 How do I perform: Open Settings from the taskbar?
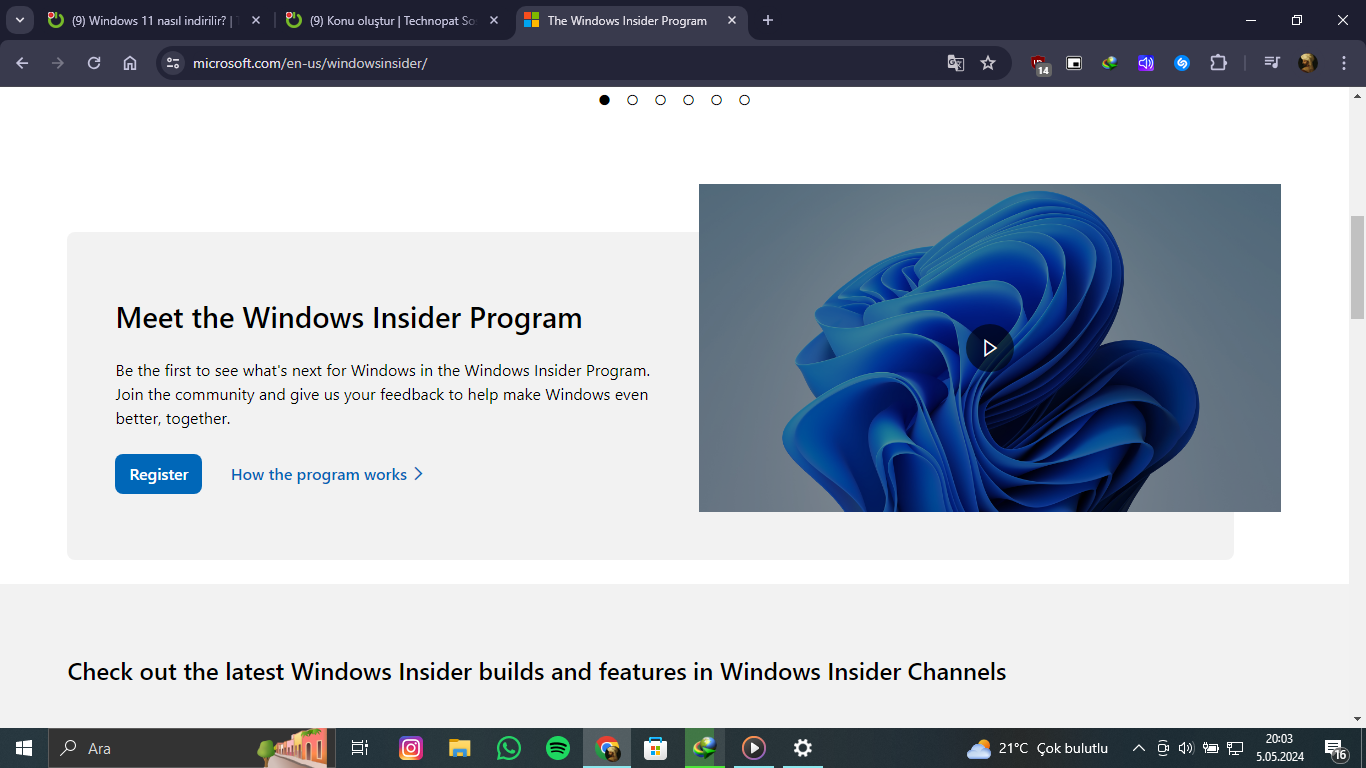(803, 748)
